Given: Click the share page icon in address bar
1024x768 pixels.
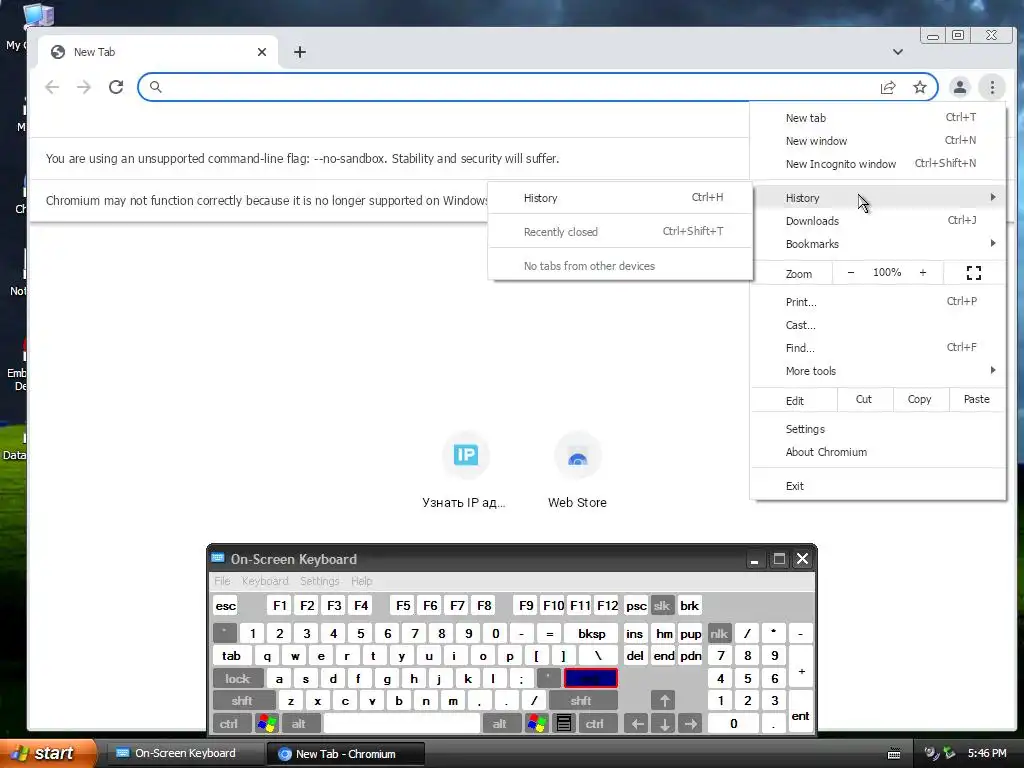Looking at the screenshot, I should (888, 88).
